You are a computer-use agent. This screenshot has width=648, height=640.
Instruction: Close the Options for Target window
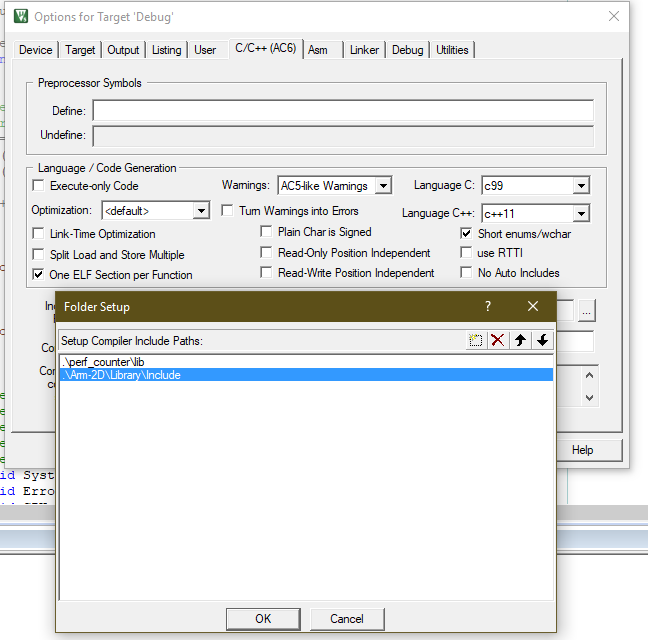coord(613,16)
